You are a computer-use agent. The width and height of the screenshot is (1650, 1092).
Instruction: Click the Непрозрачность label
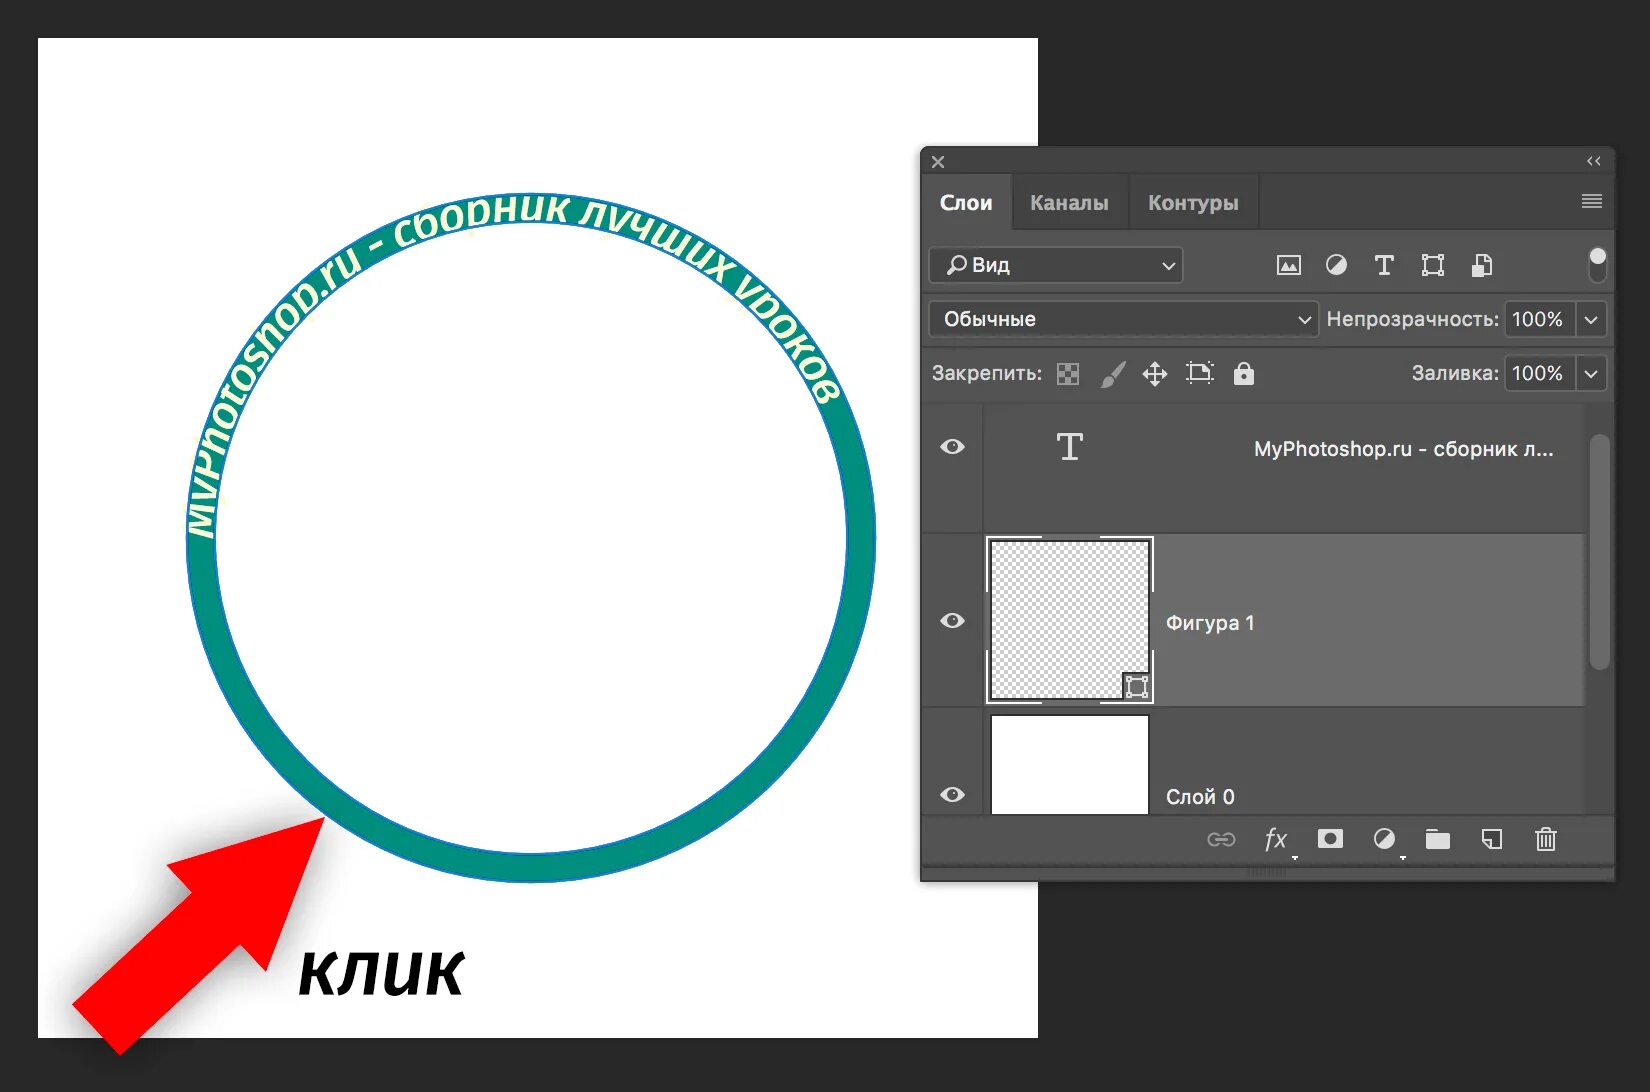click(x=1412, y=319)
